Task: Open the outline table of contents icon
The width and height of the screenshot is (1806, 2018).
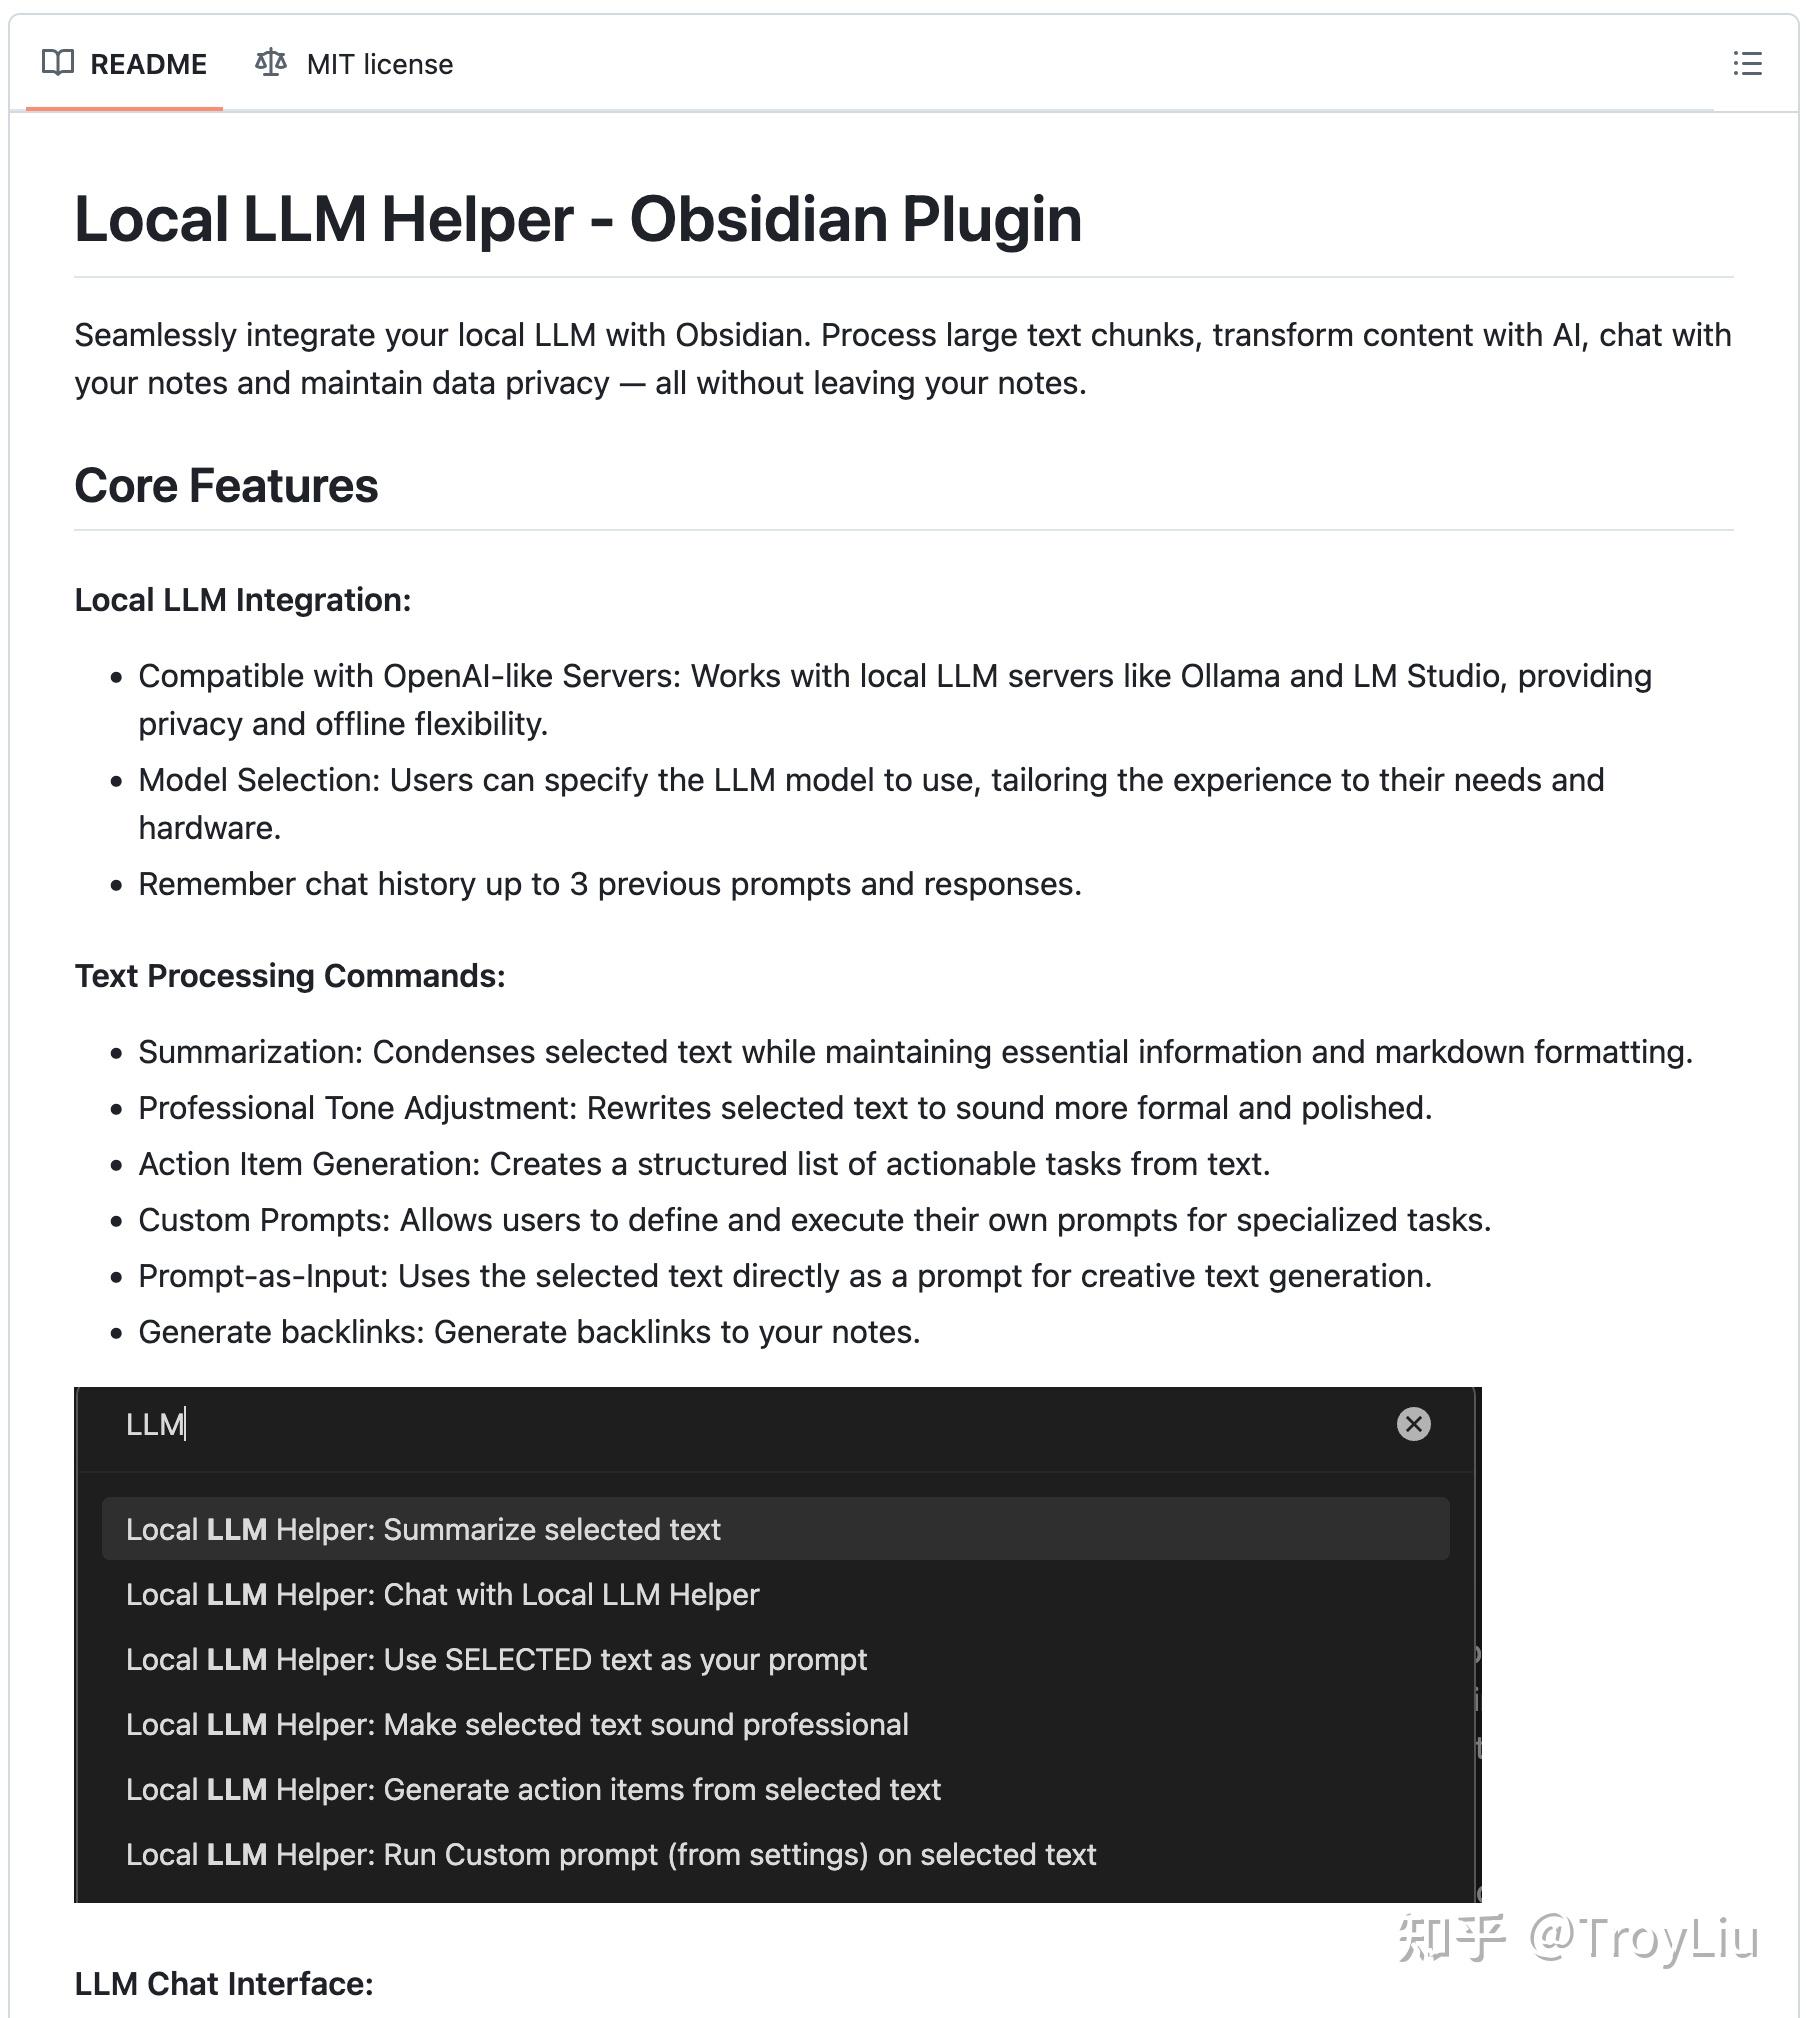Action: (x=1747, y=64)
